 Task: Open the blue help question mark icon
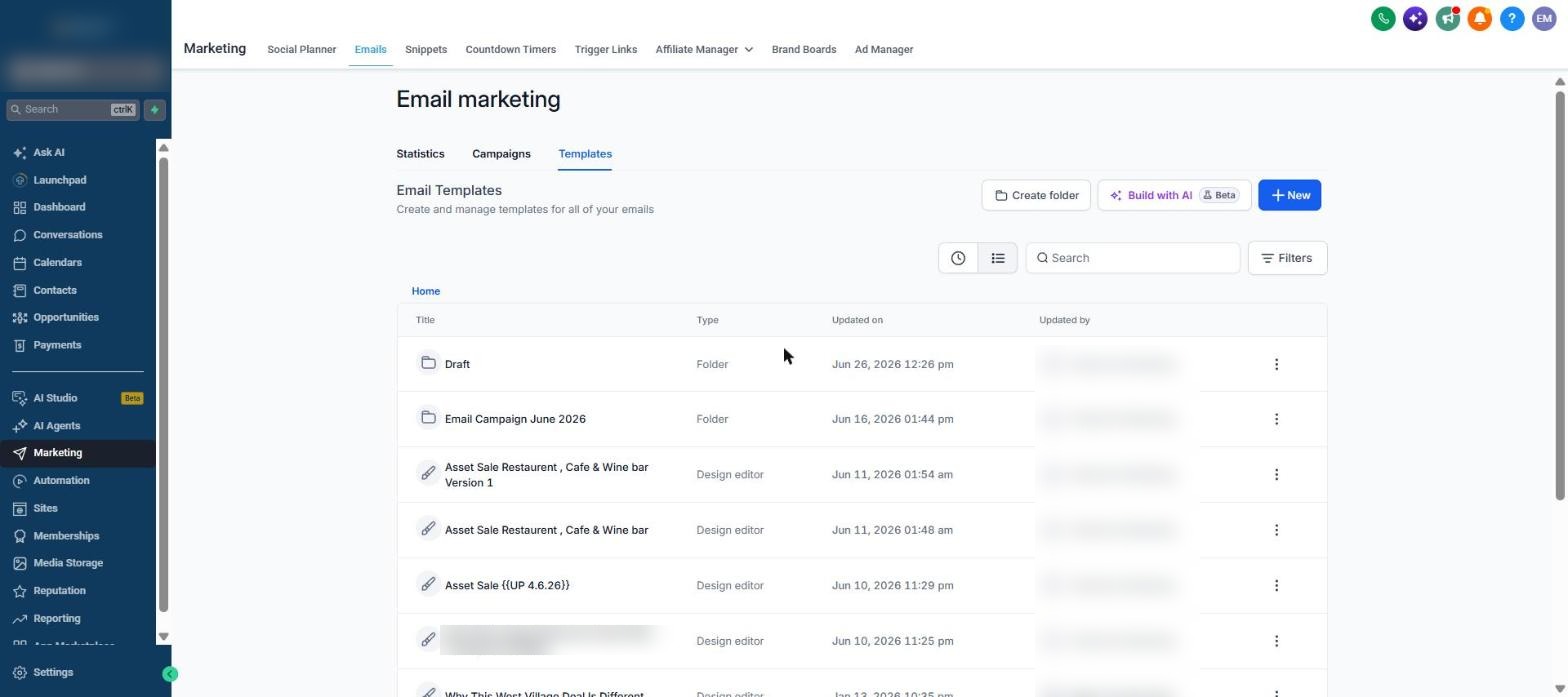[1512, 18]
